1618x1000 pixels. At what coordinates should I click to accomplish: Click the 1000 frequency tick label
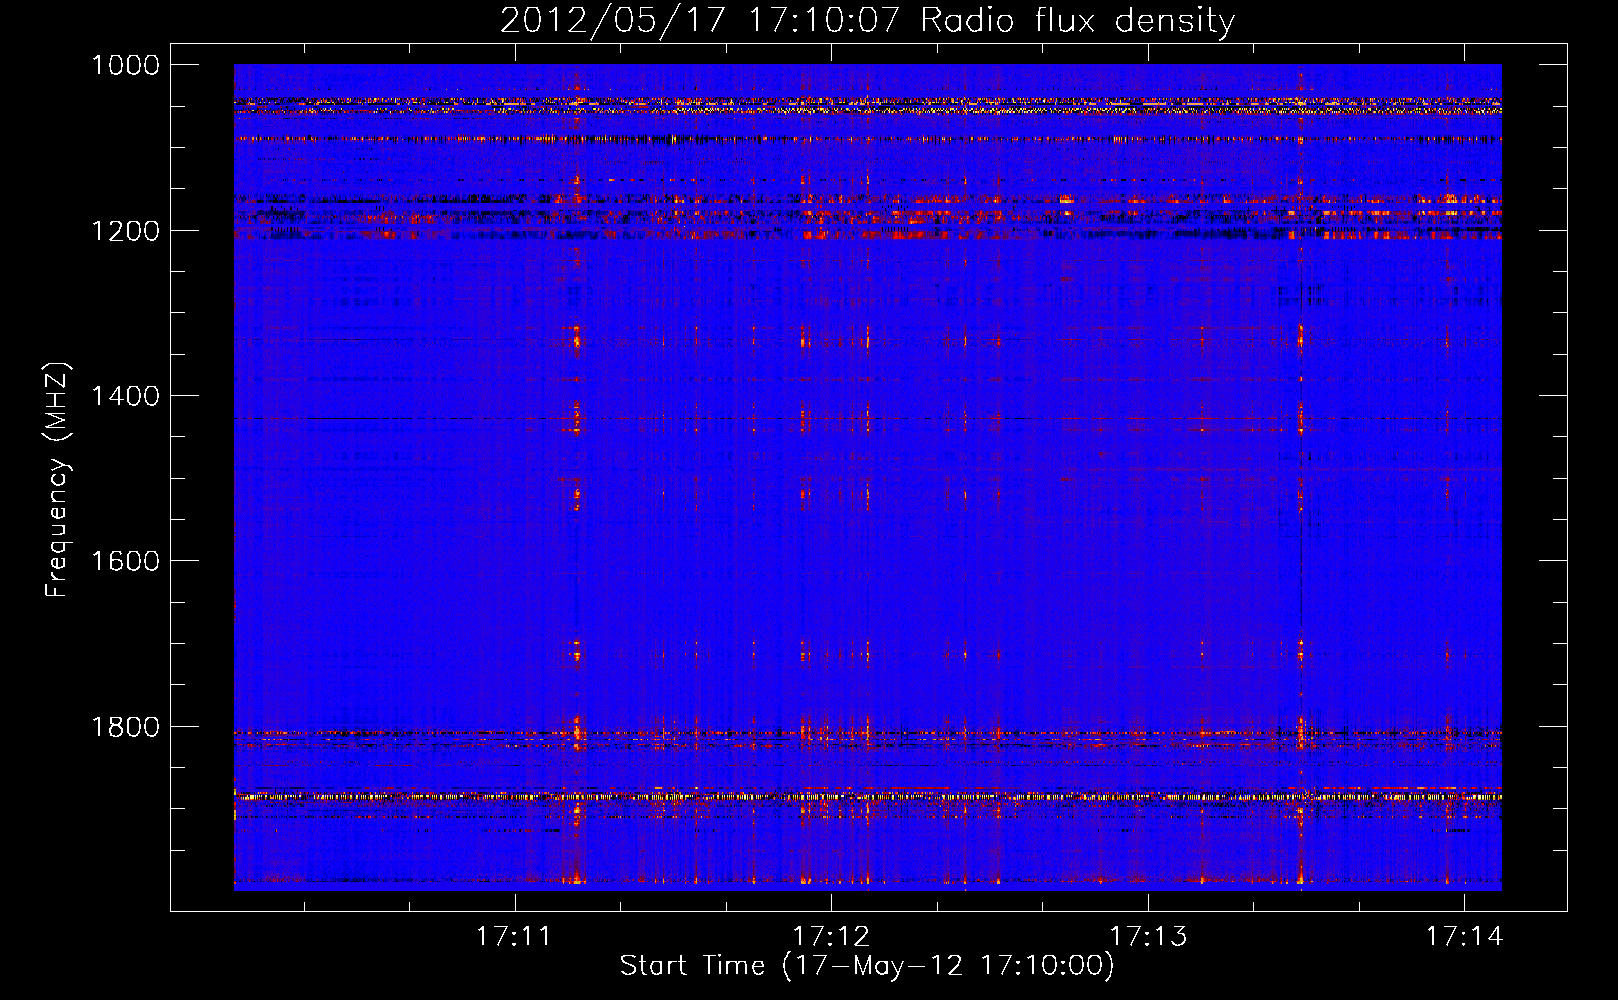tap(125, 65)
